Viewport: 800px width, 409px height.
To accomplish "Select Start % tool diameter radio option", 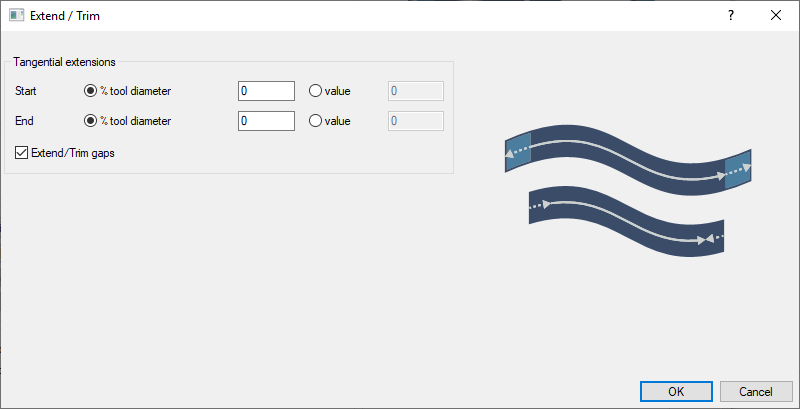I will click(91, 91).
